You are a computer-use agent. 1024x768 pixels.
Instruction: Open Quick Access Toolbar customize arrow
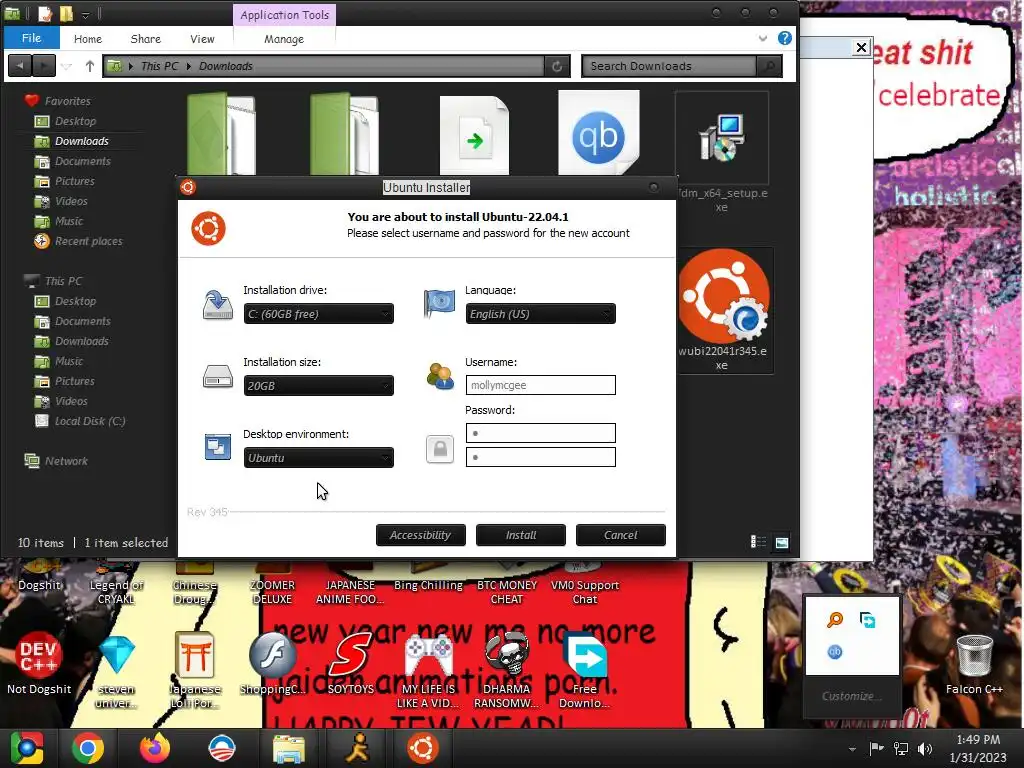pyautogui.click(x=85, y=14)
